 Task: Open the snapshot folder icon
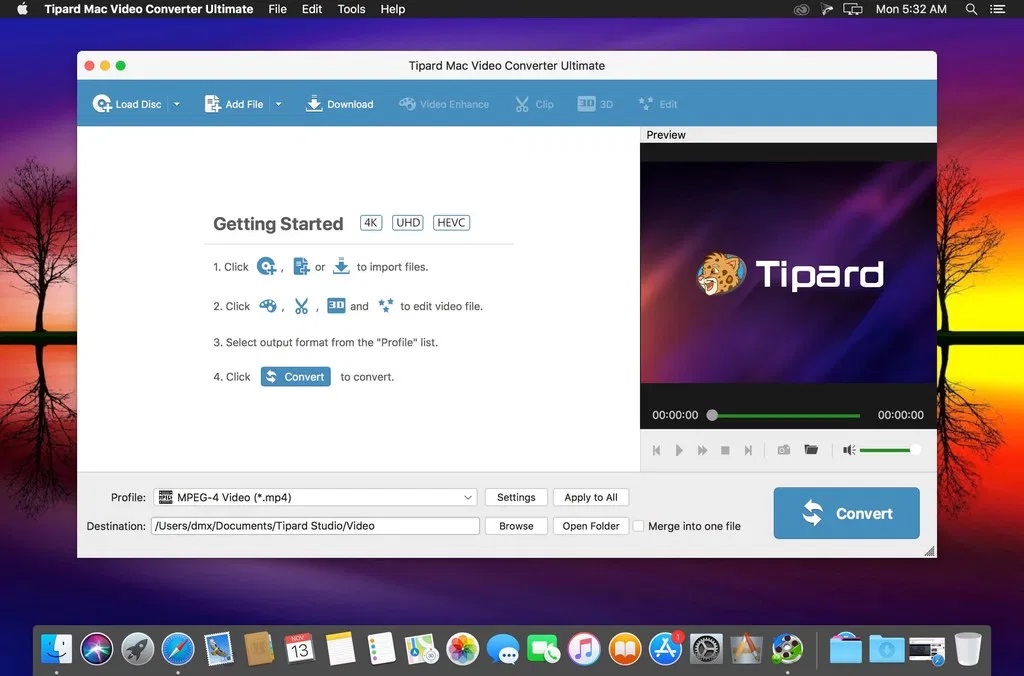pyautogui.click(x=811, y=450)
